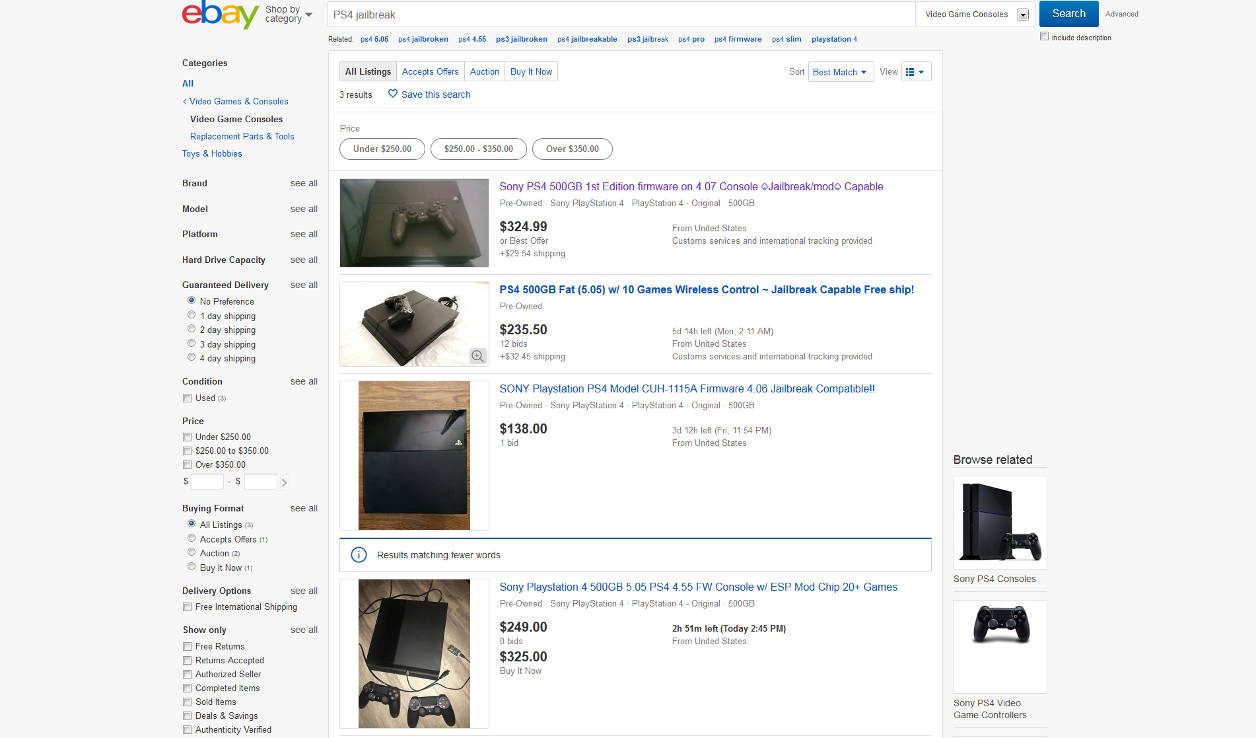Check Include description checkbox
The image size is (1256, 738).
pyautogui.click(x=1045, y=37)
